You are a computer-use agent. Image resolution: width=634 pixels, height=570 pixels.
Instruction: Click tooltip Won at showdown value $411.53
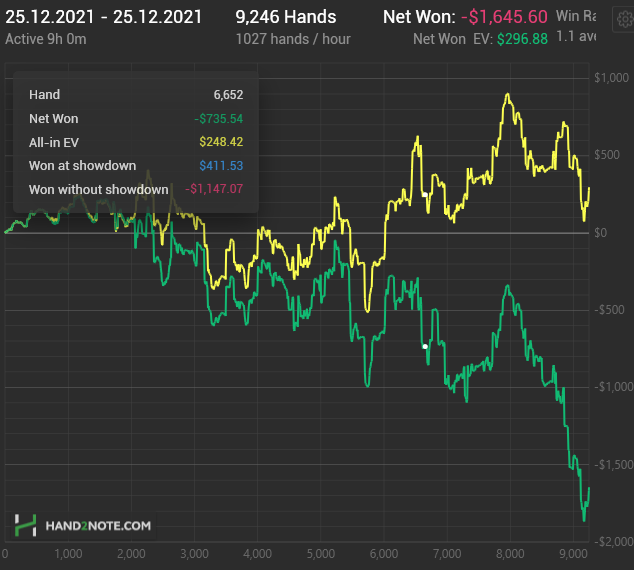(x=221, y=166)
